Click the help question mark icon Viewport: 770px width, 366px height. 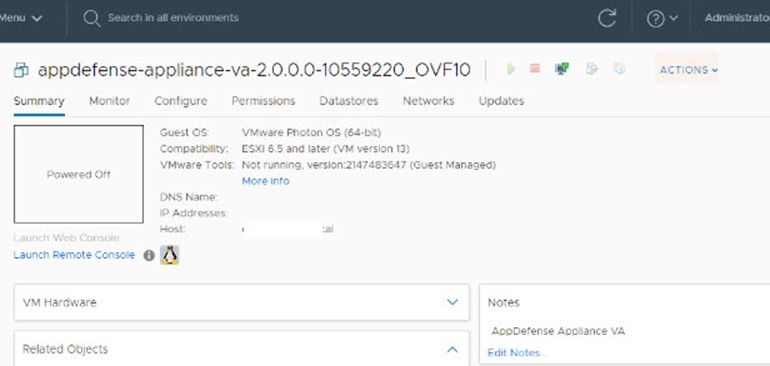[x=656, y=19]
